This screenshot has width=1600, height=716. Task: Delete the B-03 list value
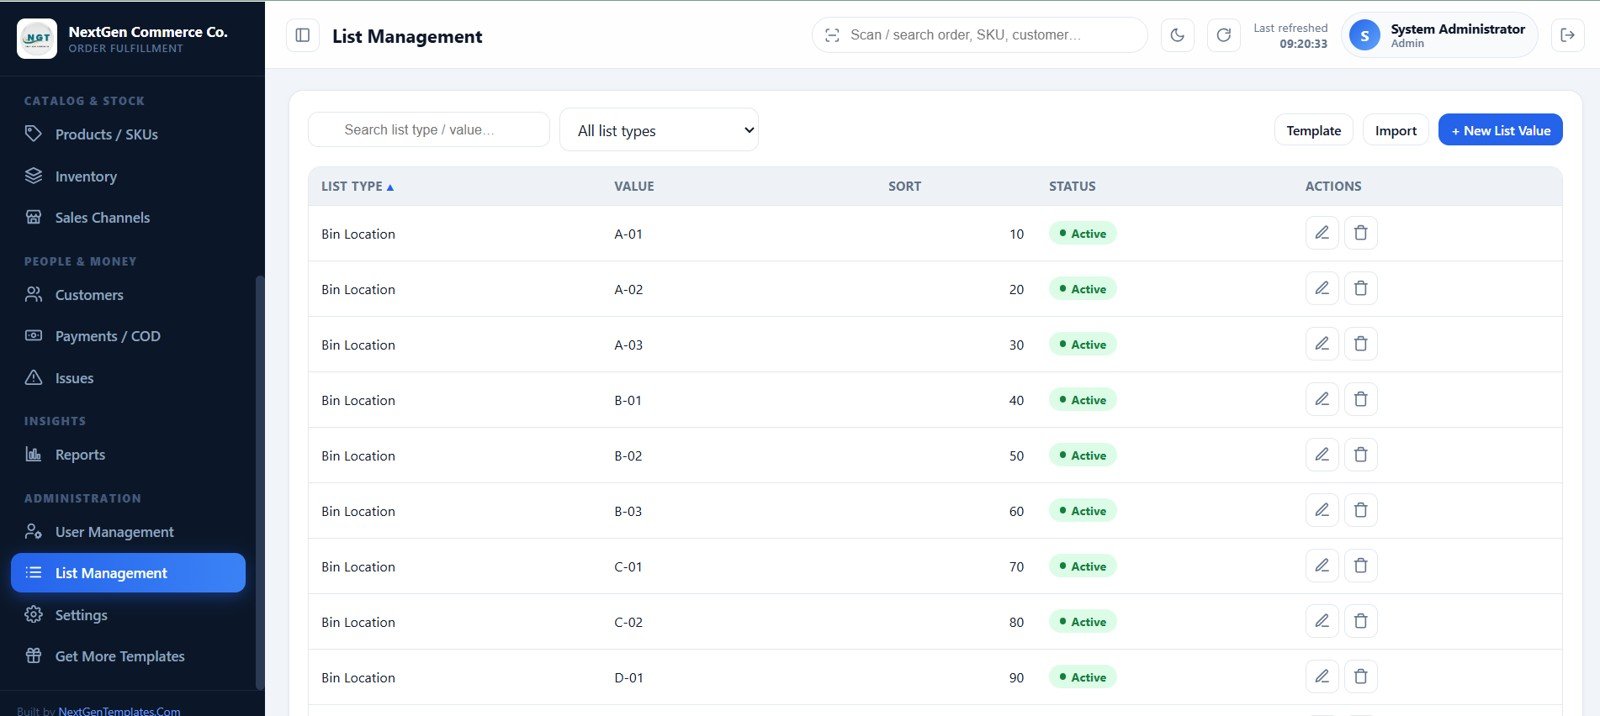(1361, 511)
